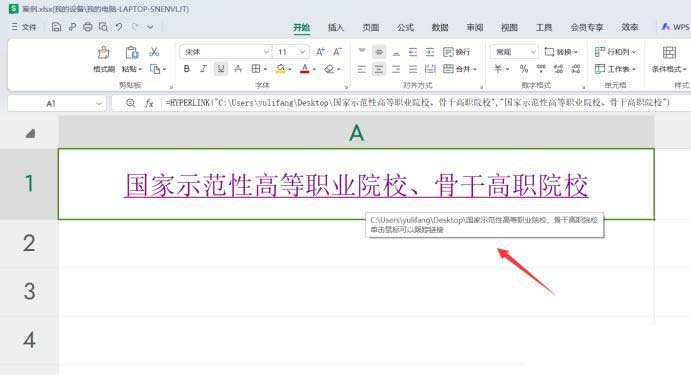Switch to the 页面 ribbon tab
The width and height of the screenshot is (691, 375).
(x=371, y=27)
